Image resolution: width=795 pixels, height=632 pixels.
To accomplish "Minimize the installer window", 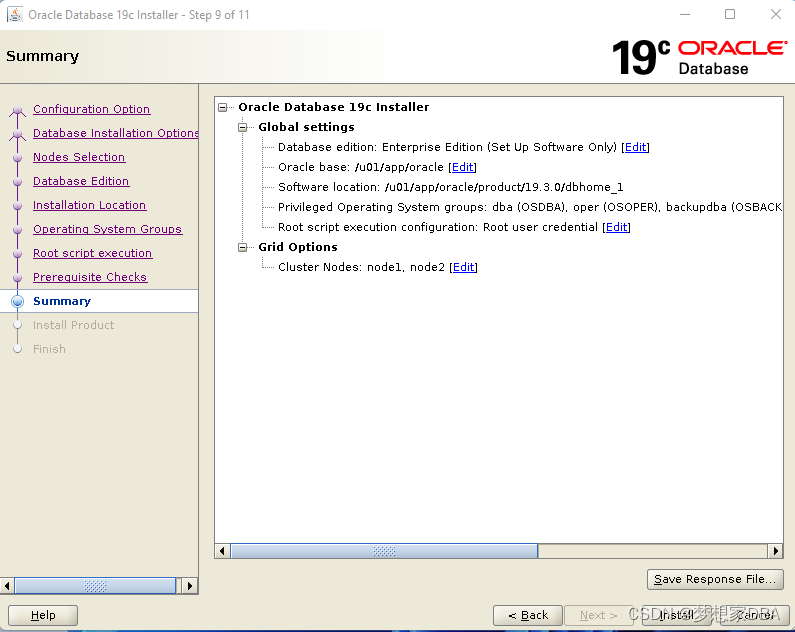I will point(685,14).
